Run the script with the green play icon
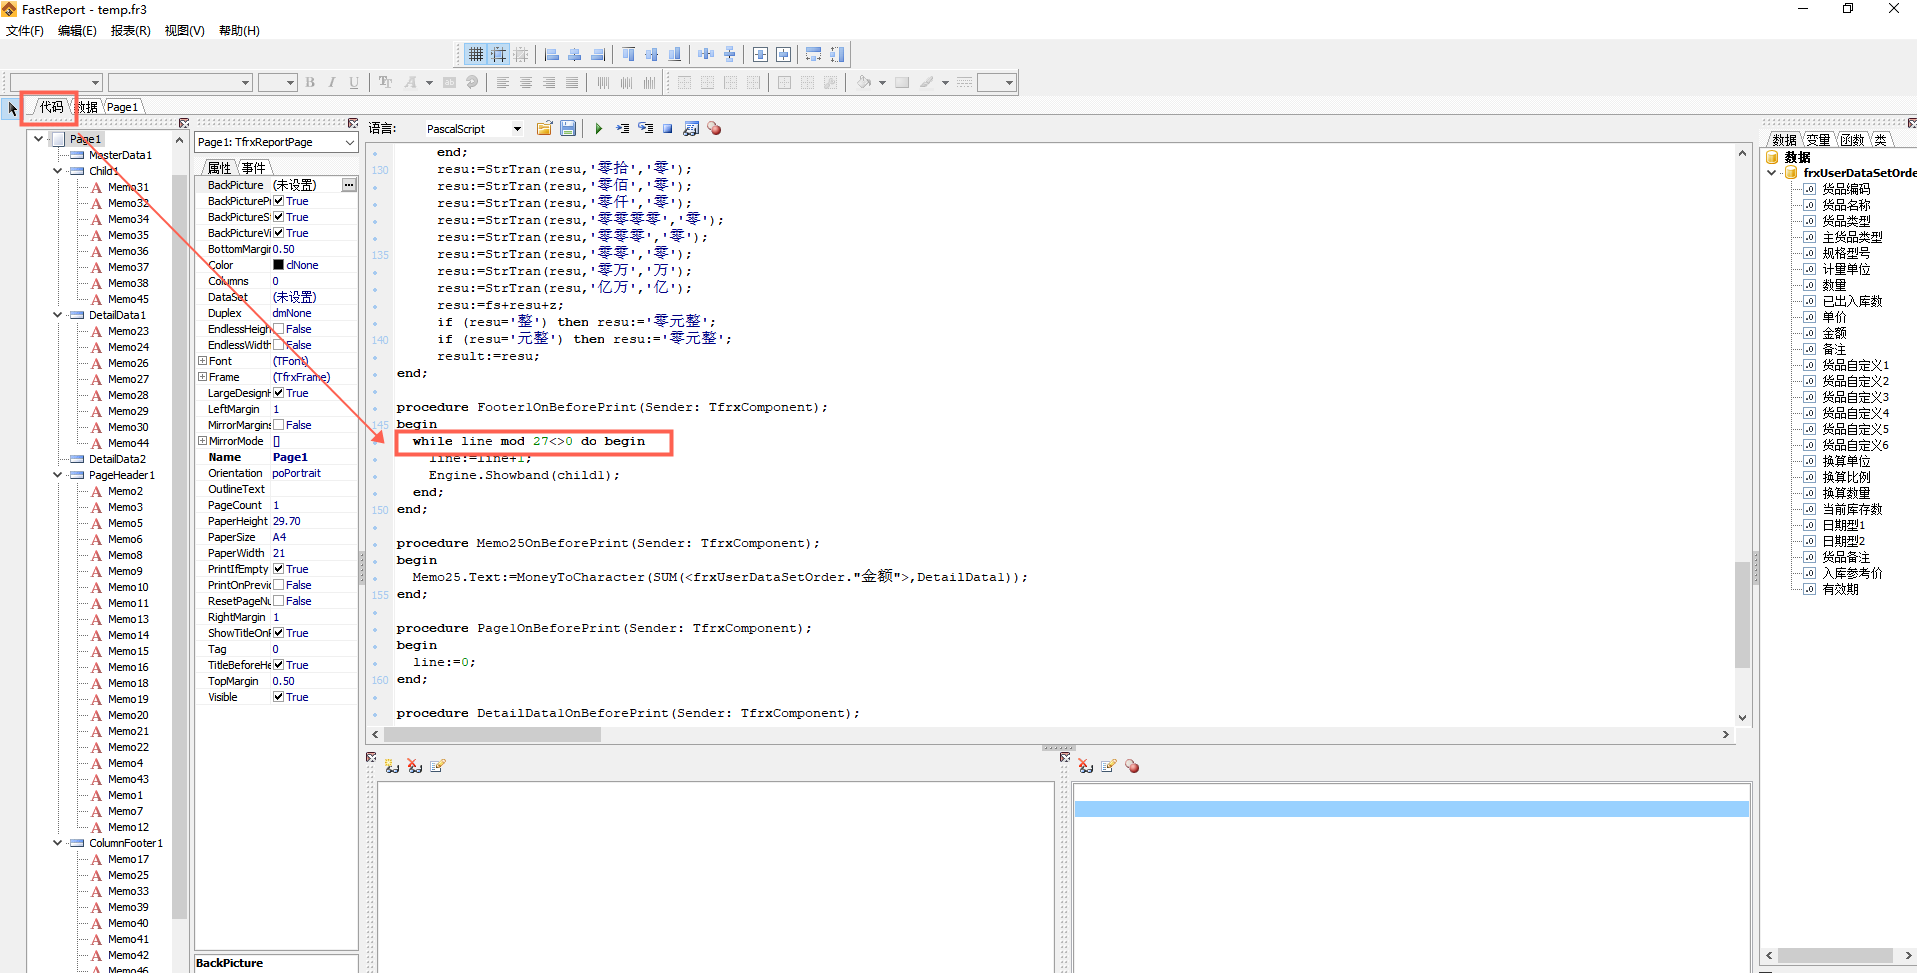Screen dimensions: 1917x973 (x=598, y=128)
